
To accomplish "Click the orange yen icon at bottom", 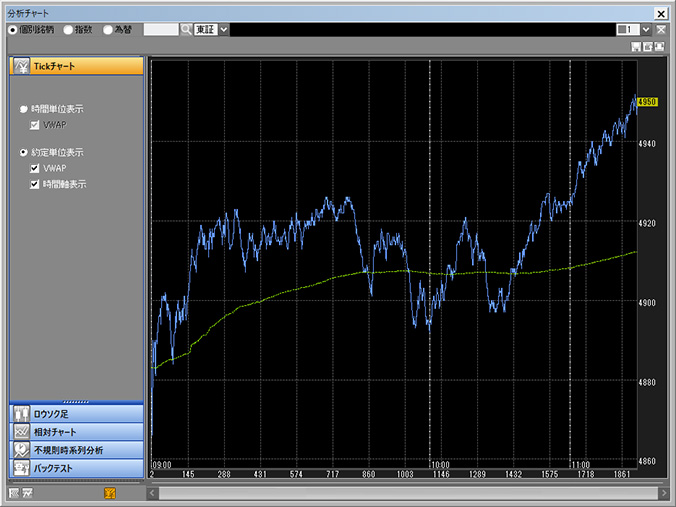I will pyautogui.click(x=110, y=493).
